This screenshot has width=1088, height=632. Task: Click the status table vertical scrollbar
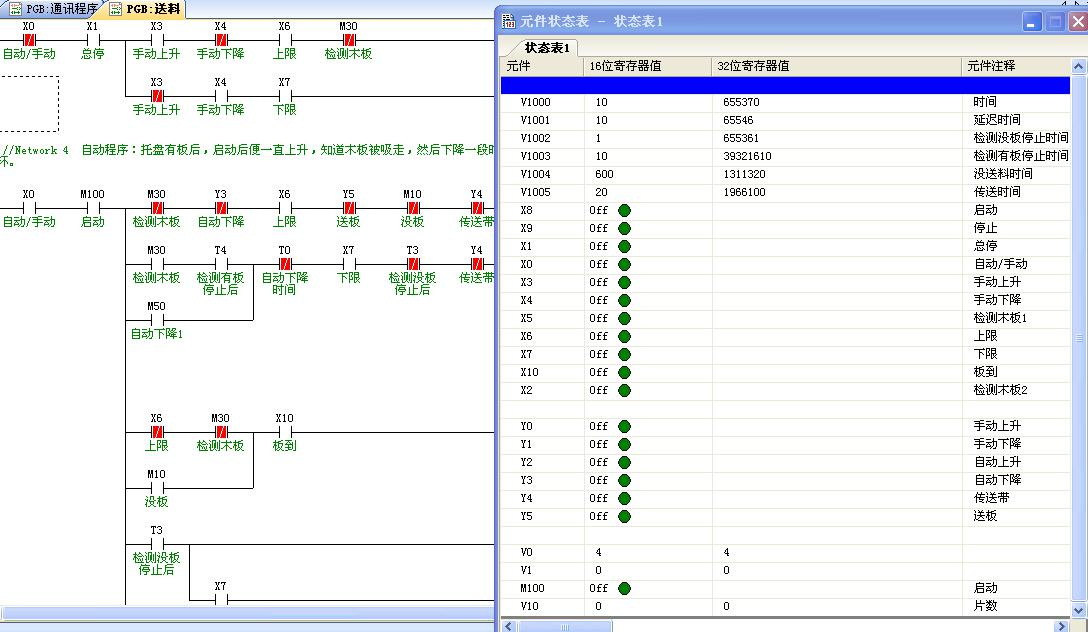(x=1079, y=340)
